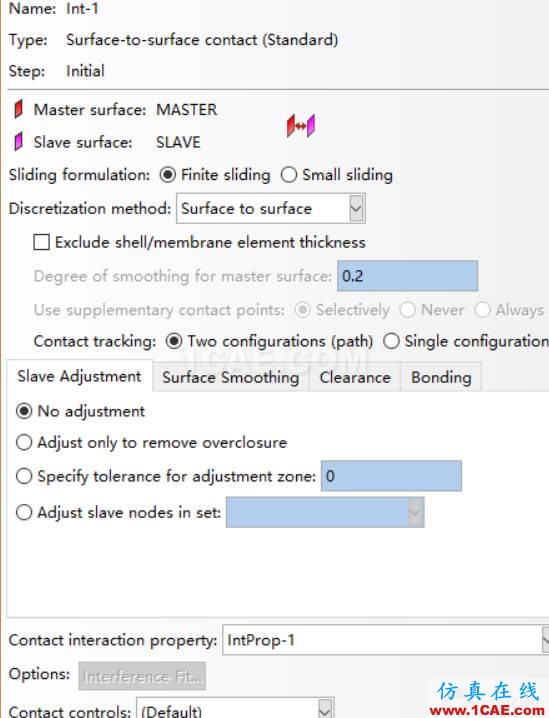Select the Finite sliding radio button
The image size is (549, 718).
point(168,175)
